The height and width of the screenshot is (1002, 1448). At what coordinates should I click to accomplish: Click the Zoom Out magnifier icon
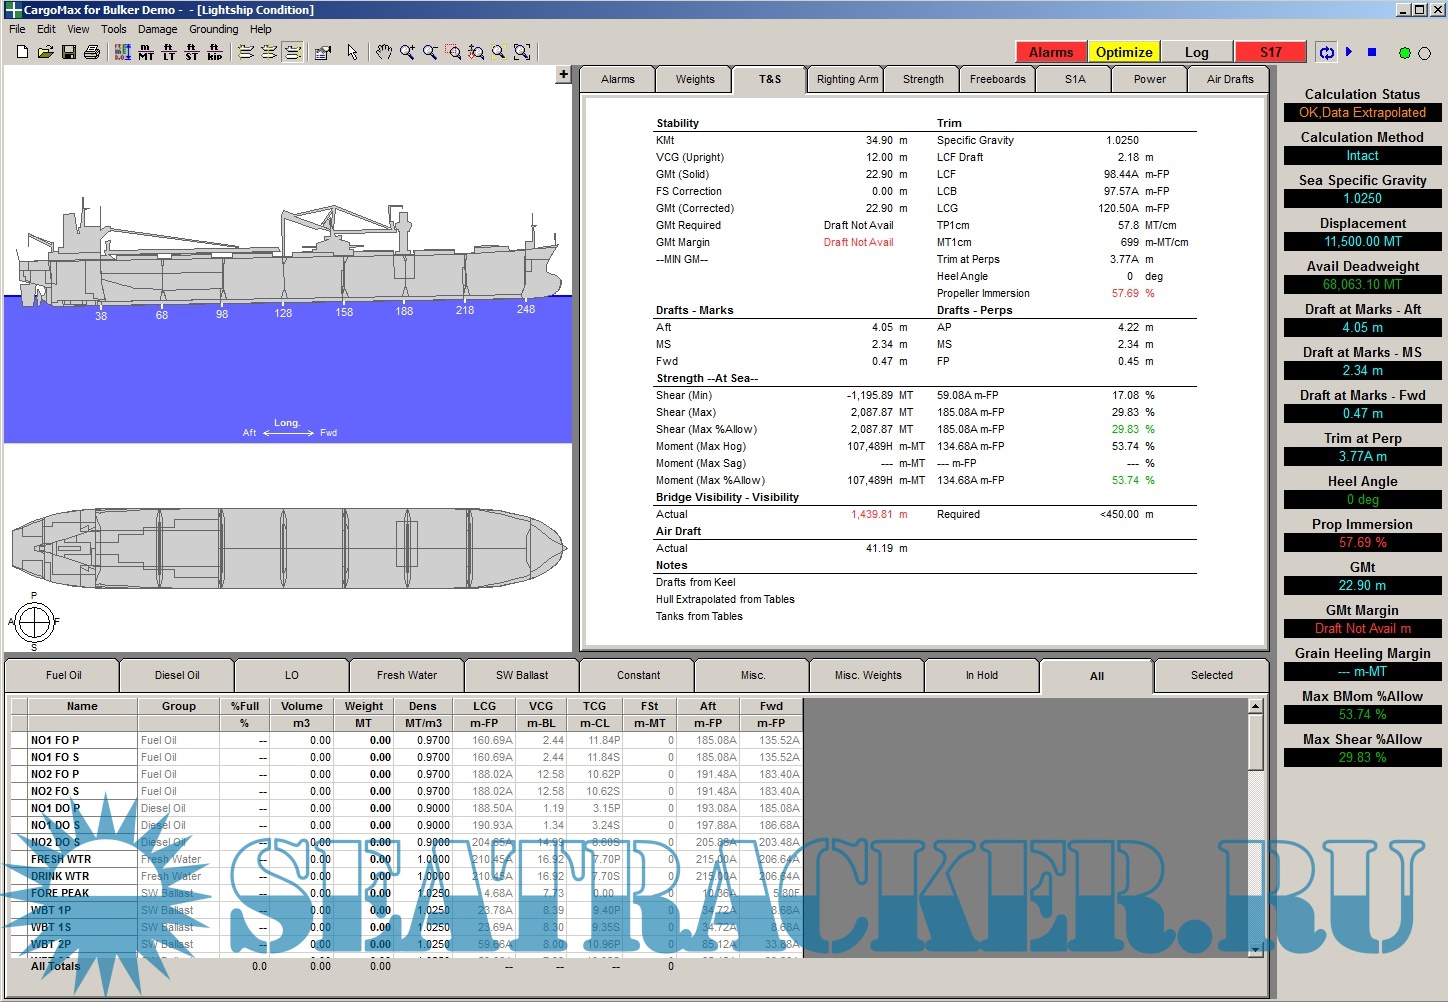pyautogui.click(x=430, y=52)
